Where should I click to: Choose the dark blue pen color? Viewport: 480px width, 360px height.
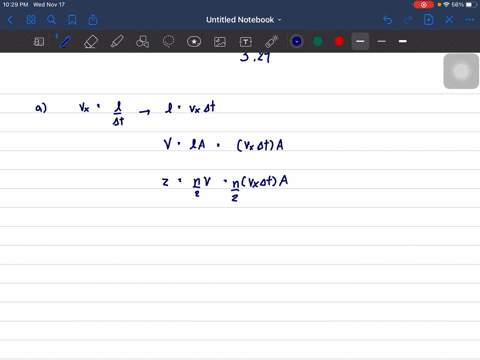(x=297, y=41)
